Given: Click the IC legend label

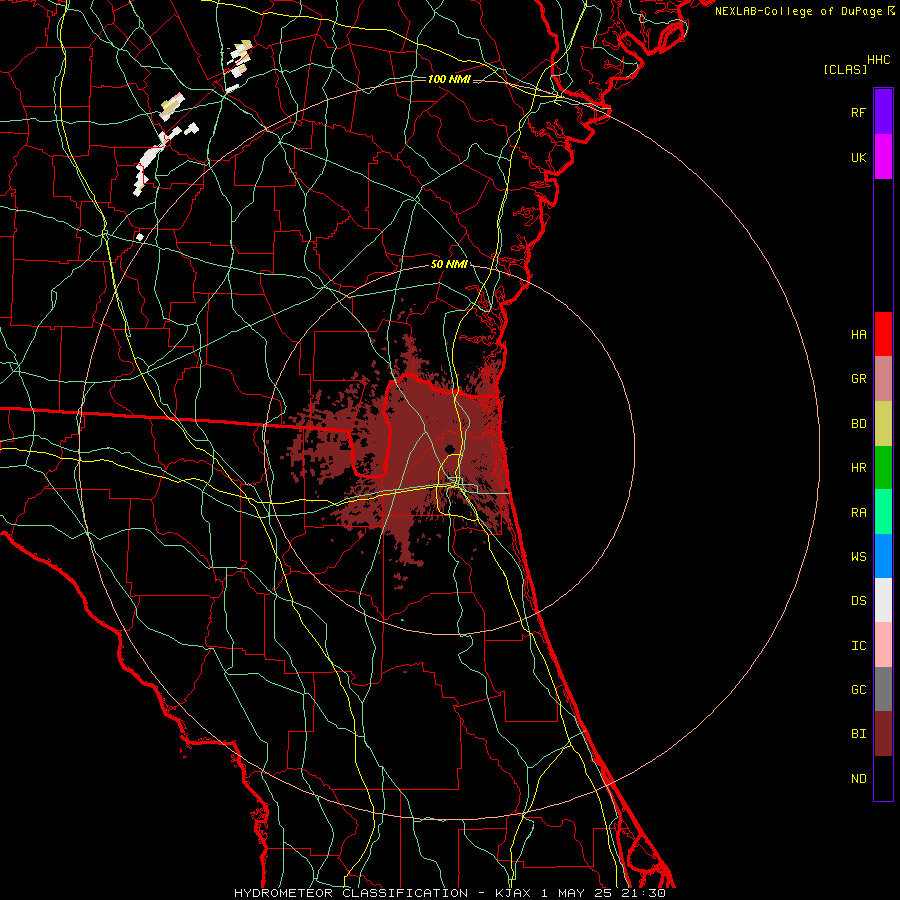Looking at the screenshot, I should click(x=858, y=645).
